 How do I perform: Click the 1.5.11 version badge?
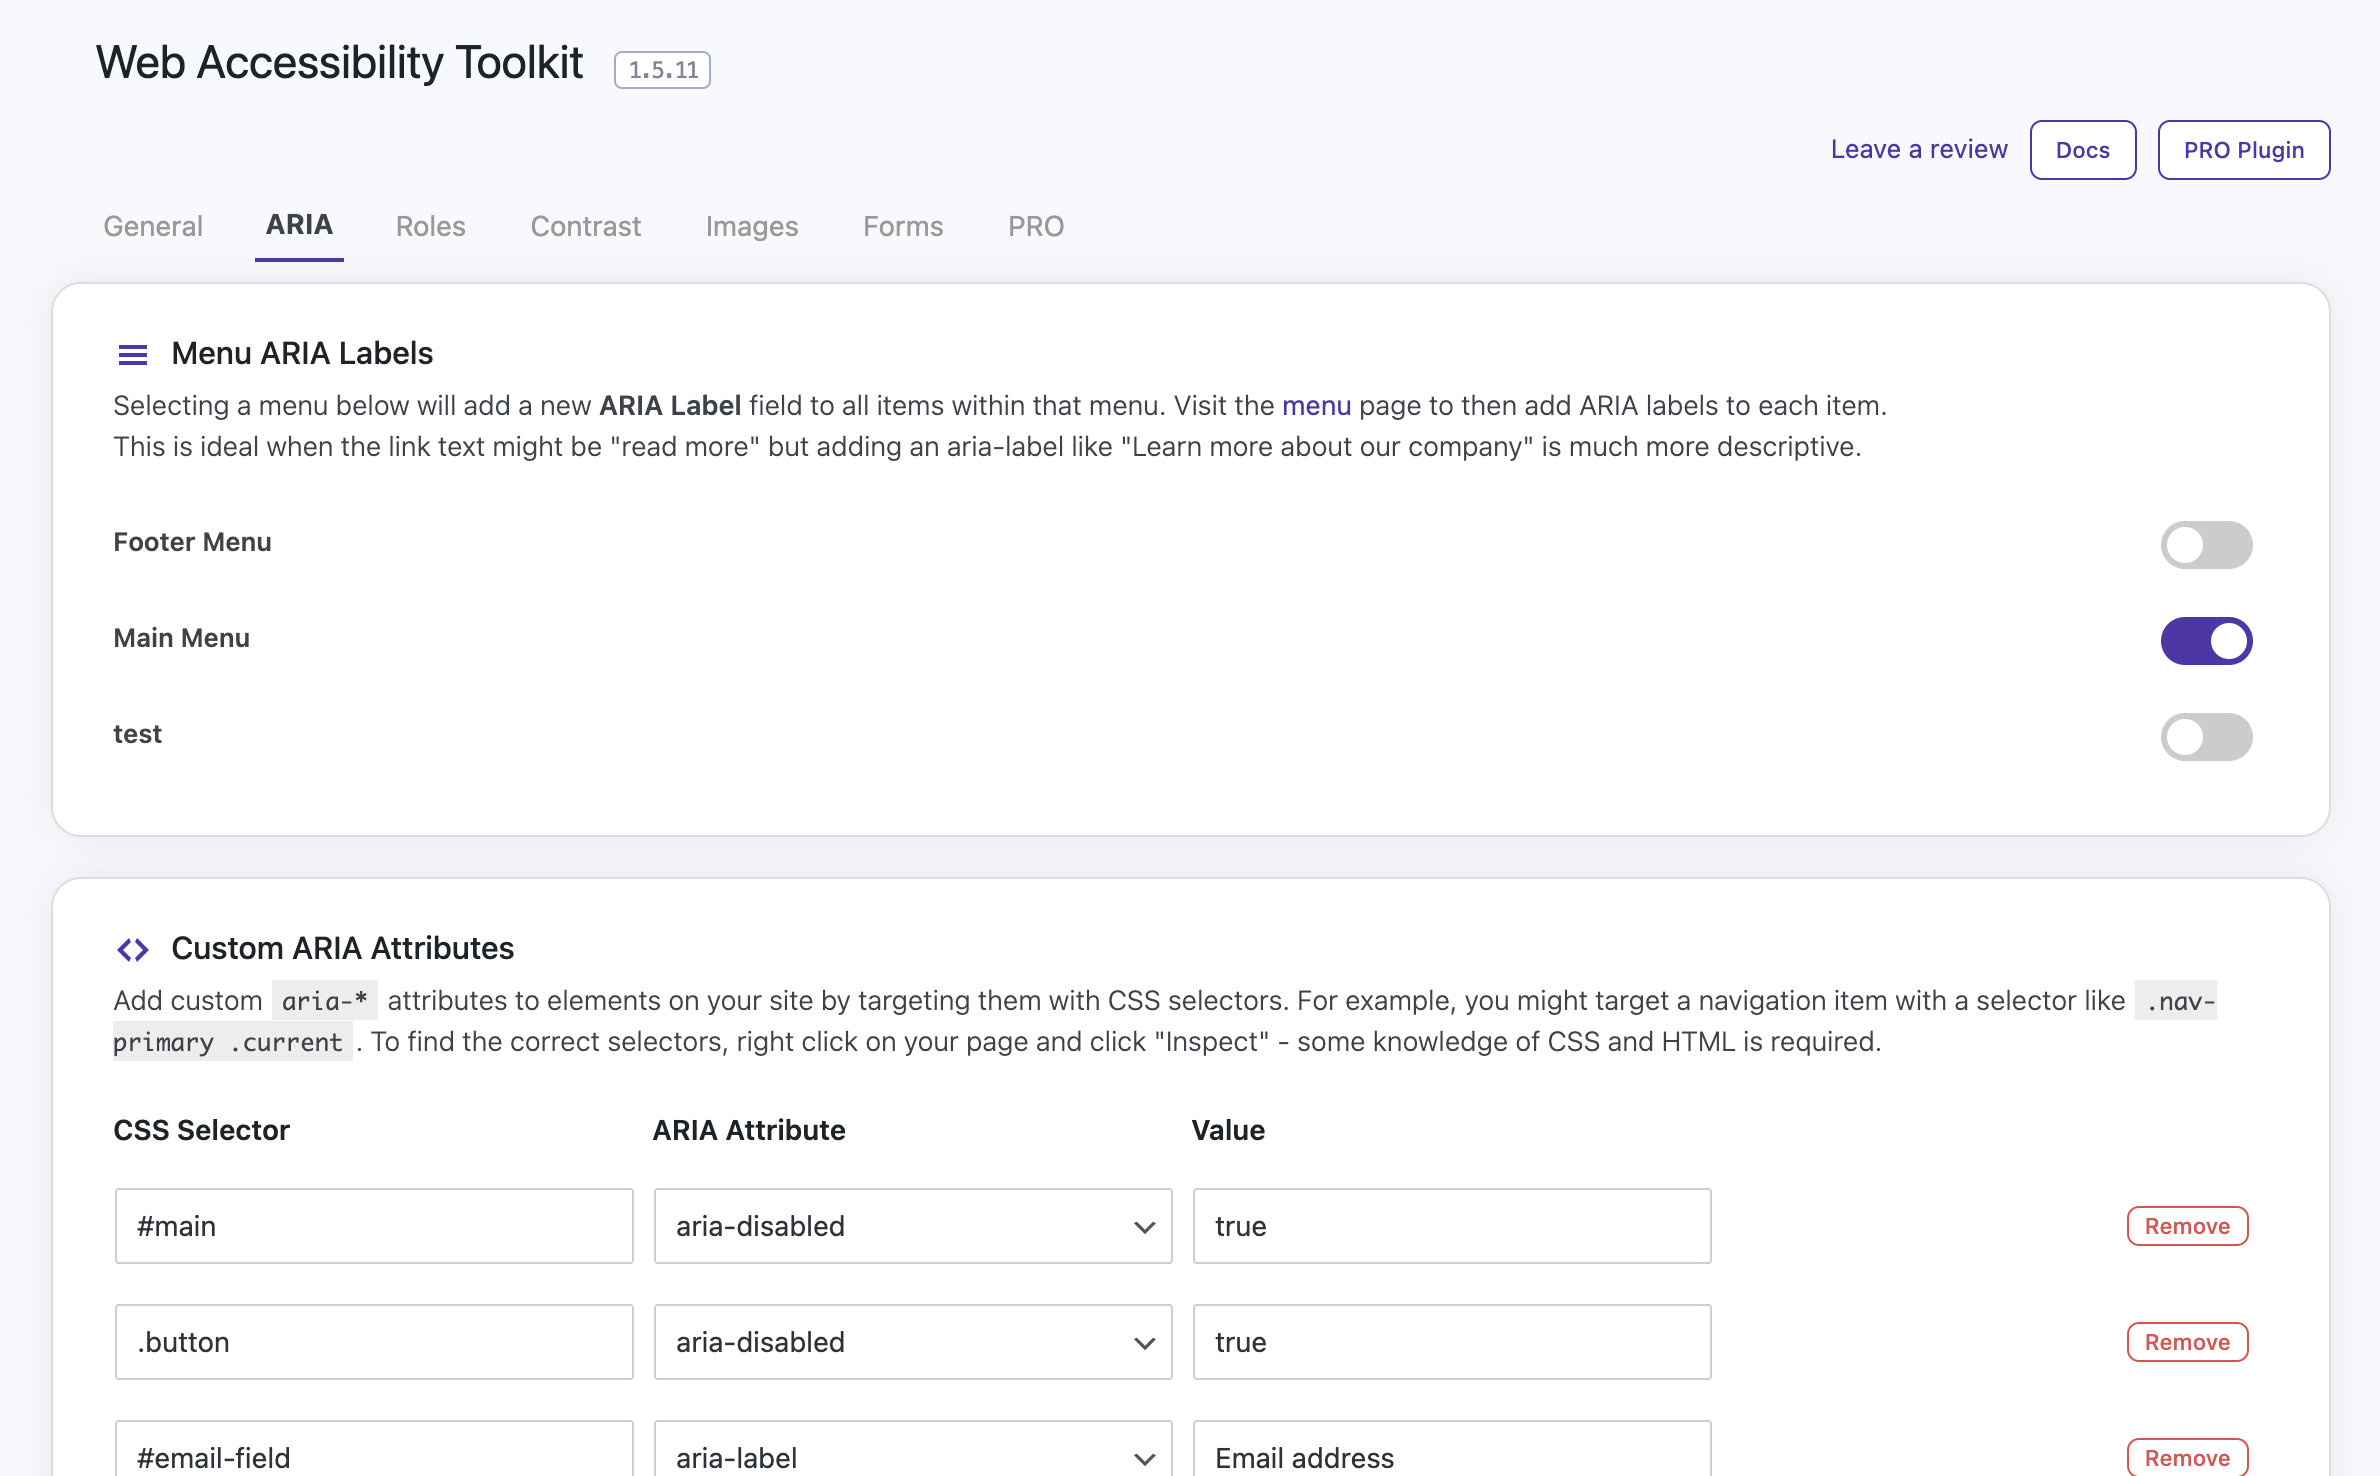click(662, 70)
